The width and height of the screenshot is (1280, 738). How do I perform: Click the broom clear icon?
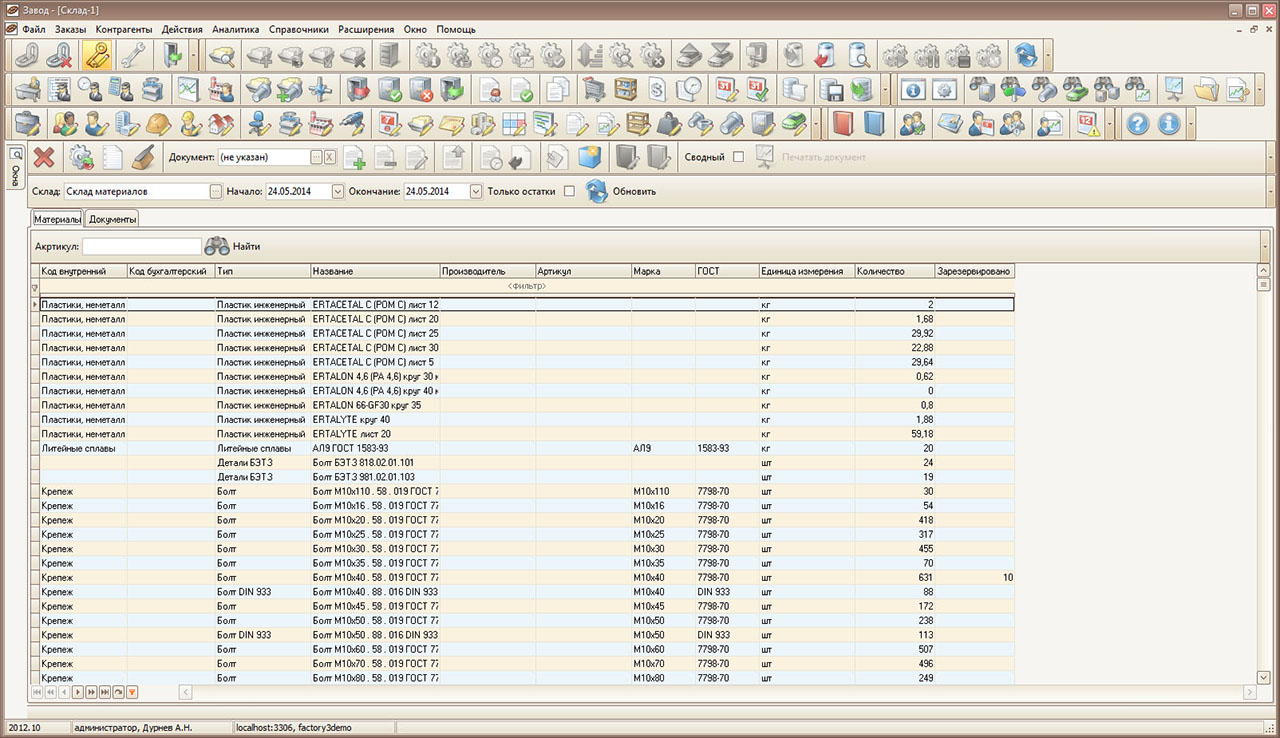[x=143, y=157]
